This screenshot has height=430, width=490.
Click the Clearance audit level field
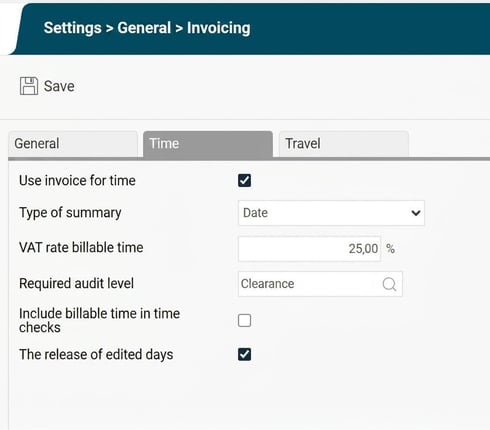pyautogui.click(x=320, y=284)
